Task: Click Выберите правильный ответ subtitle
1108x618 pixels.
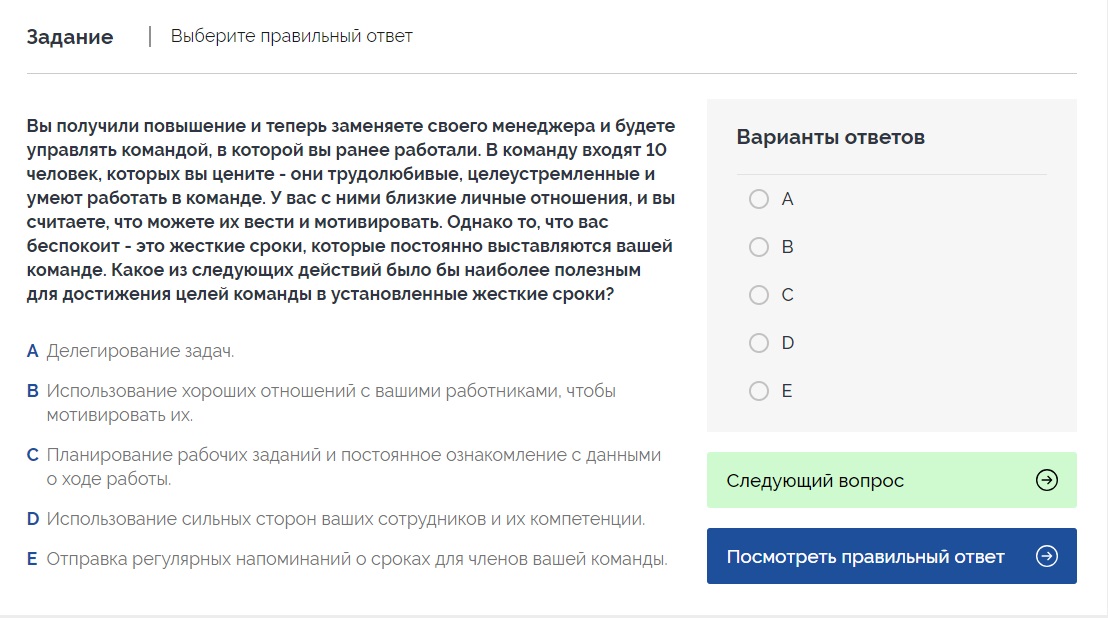Action: [291, 37]
